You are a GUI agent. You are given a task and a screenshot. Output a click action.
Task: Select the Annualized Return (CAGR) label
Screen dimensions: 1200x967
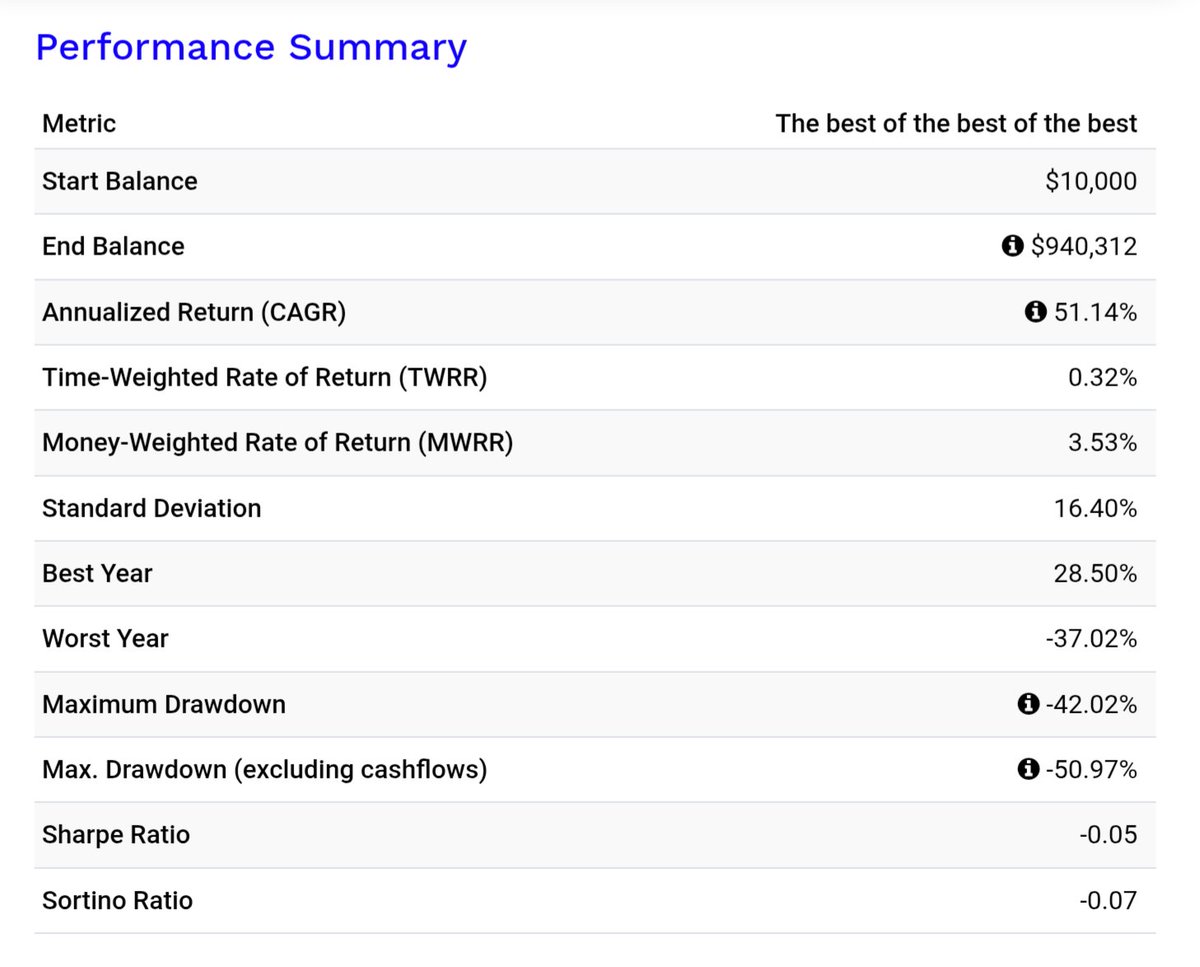click(194, 312)
